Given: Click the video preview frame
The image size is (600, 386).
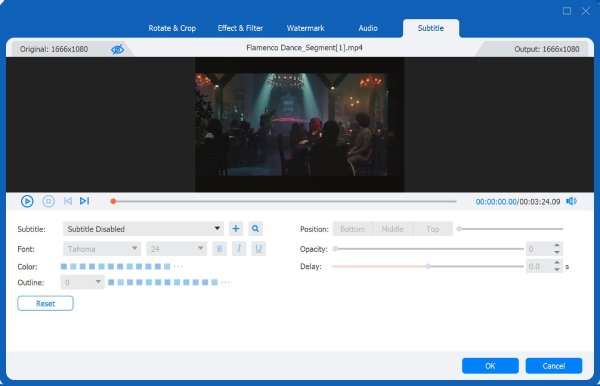Looking at the screenshot, I should tap(299, 125).
